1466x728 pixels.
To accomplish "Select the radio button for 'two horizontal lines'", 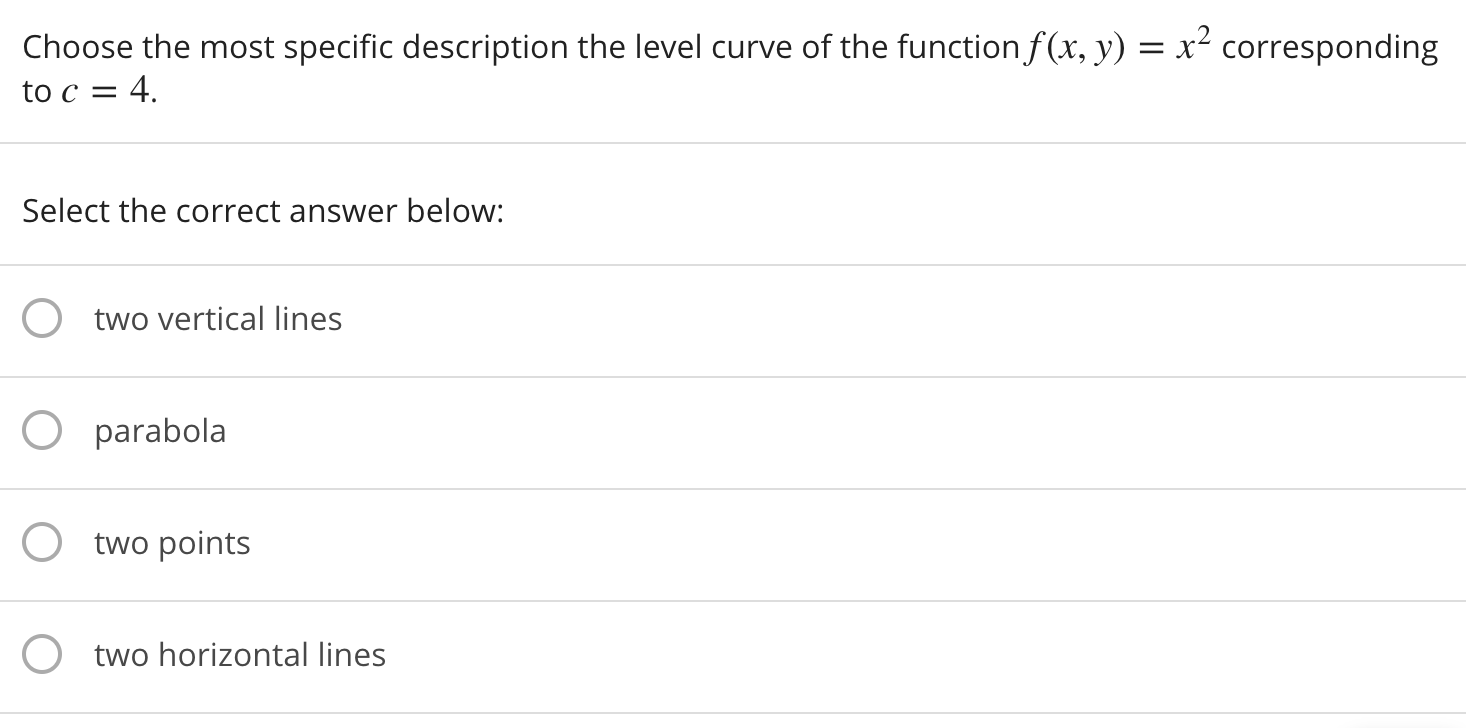I will point(41,654).
